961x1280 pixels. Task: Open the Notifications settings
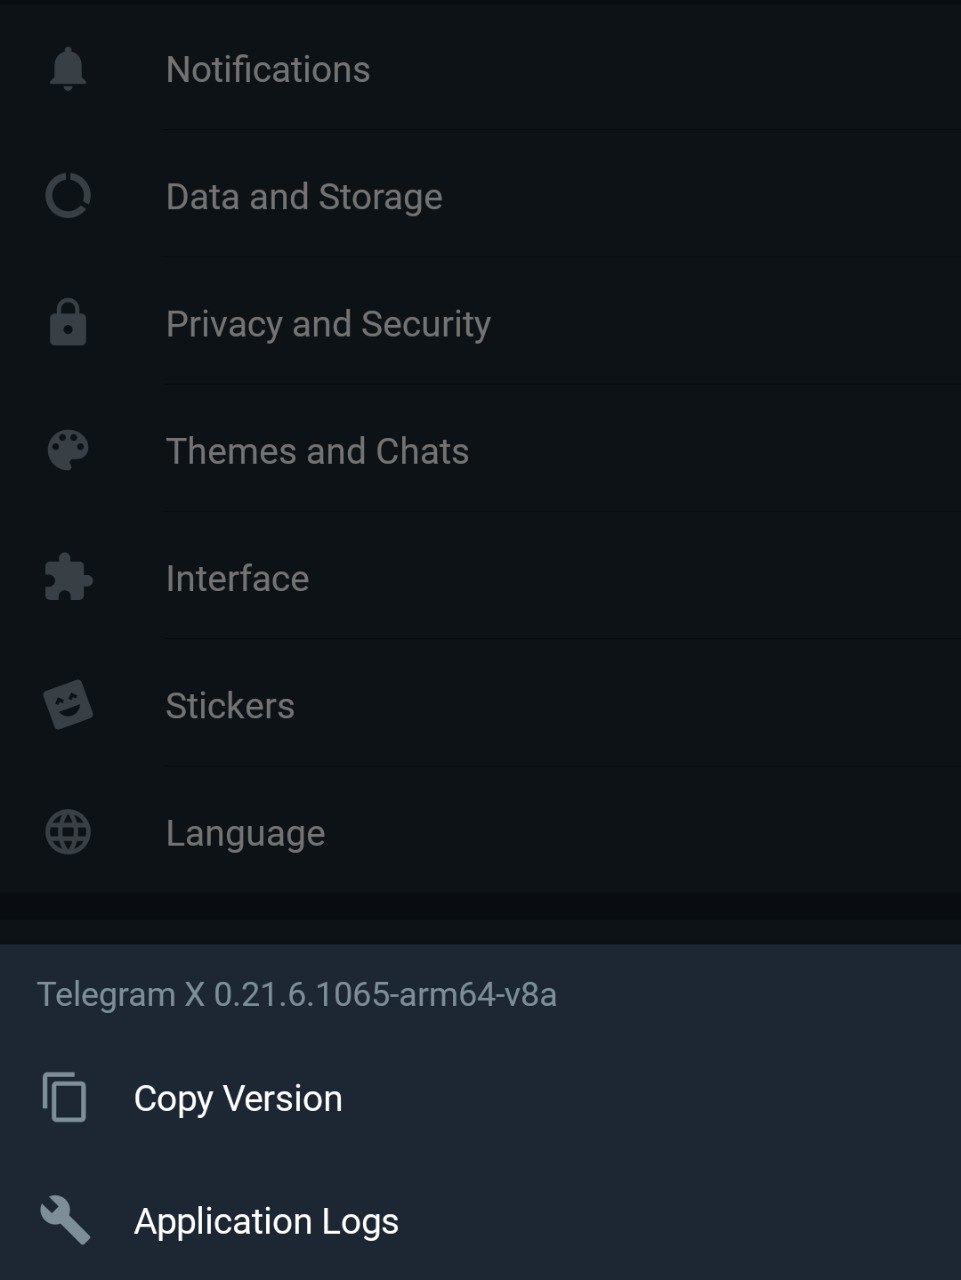(x=268, y=70)
